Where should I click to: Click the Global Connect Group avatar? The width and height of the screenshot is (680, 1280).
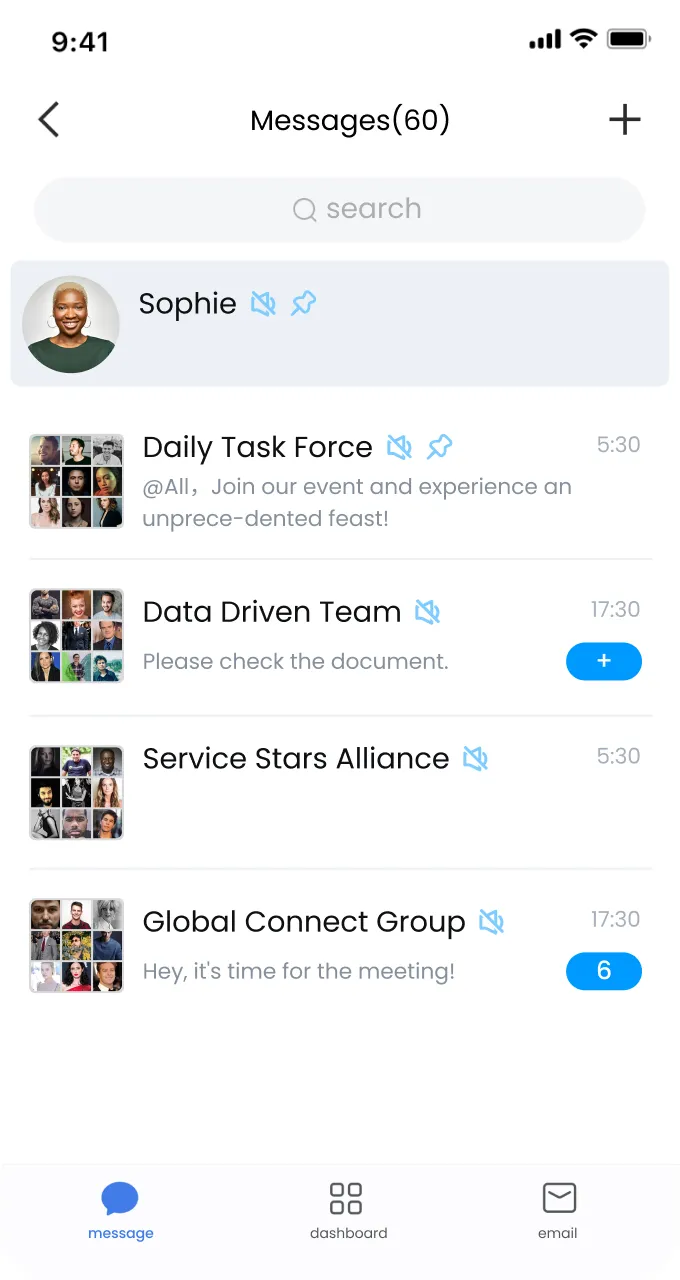point(77,945)
